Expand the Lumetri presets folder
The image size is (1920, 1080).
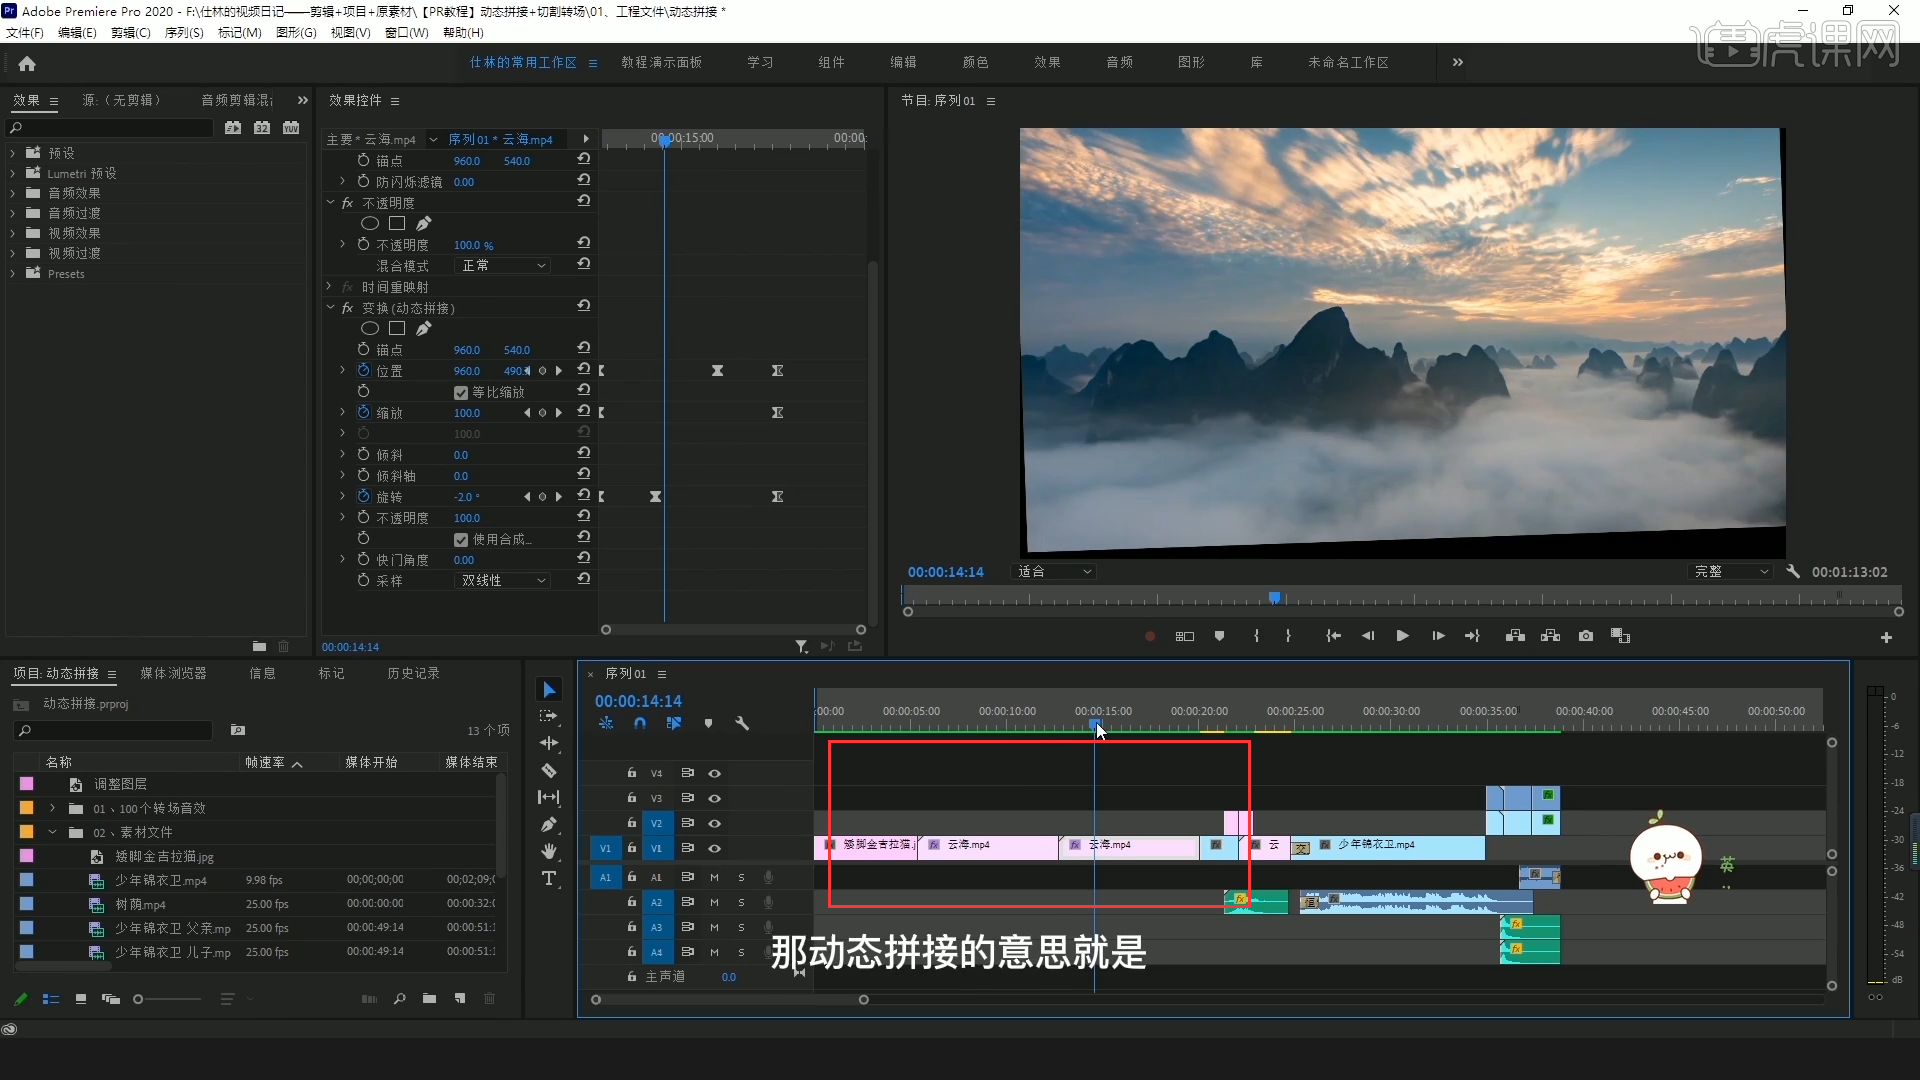[13, 173]
